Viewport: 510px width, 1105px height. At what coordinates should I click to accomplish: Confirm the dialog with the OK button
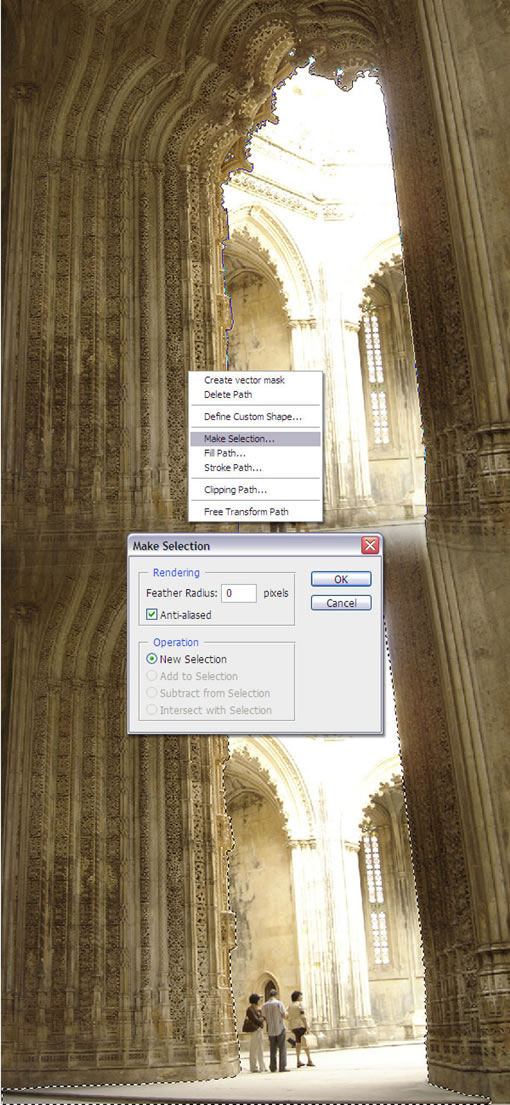[341, 579]
